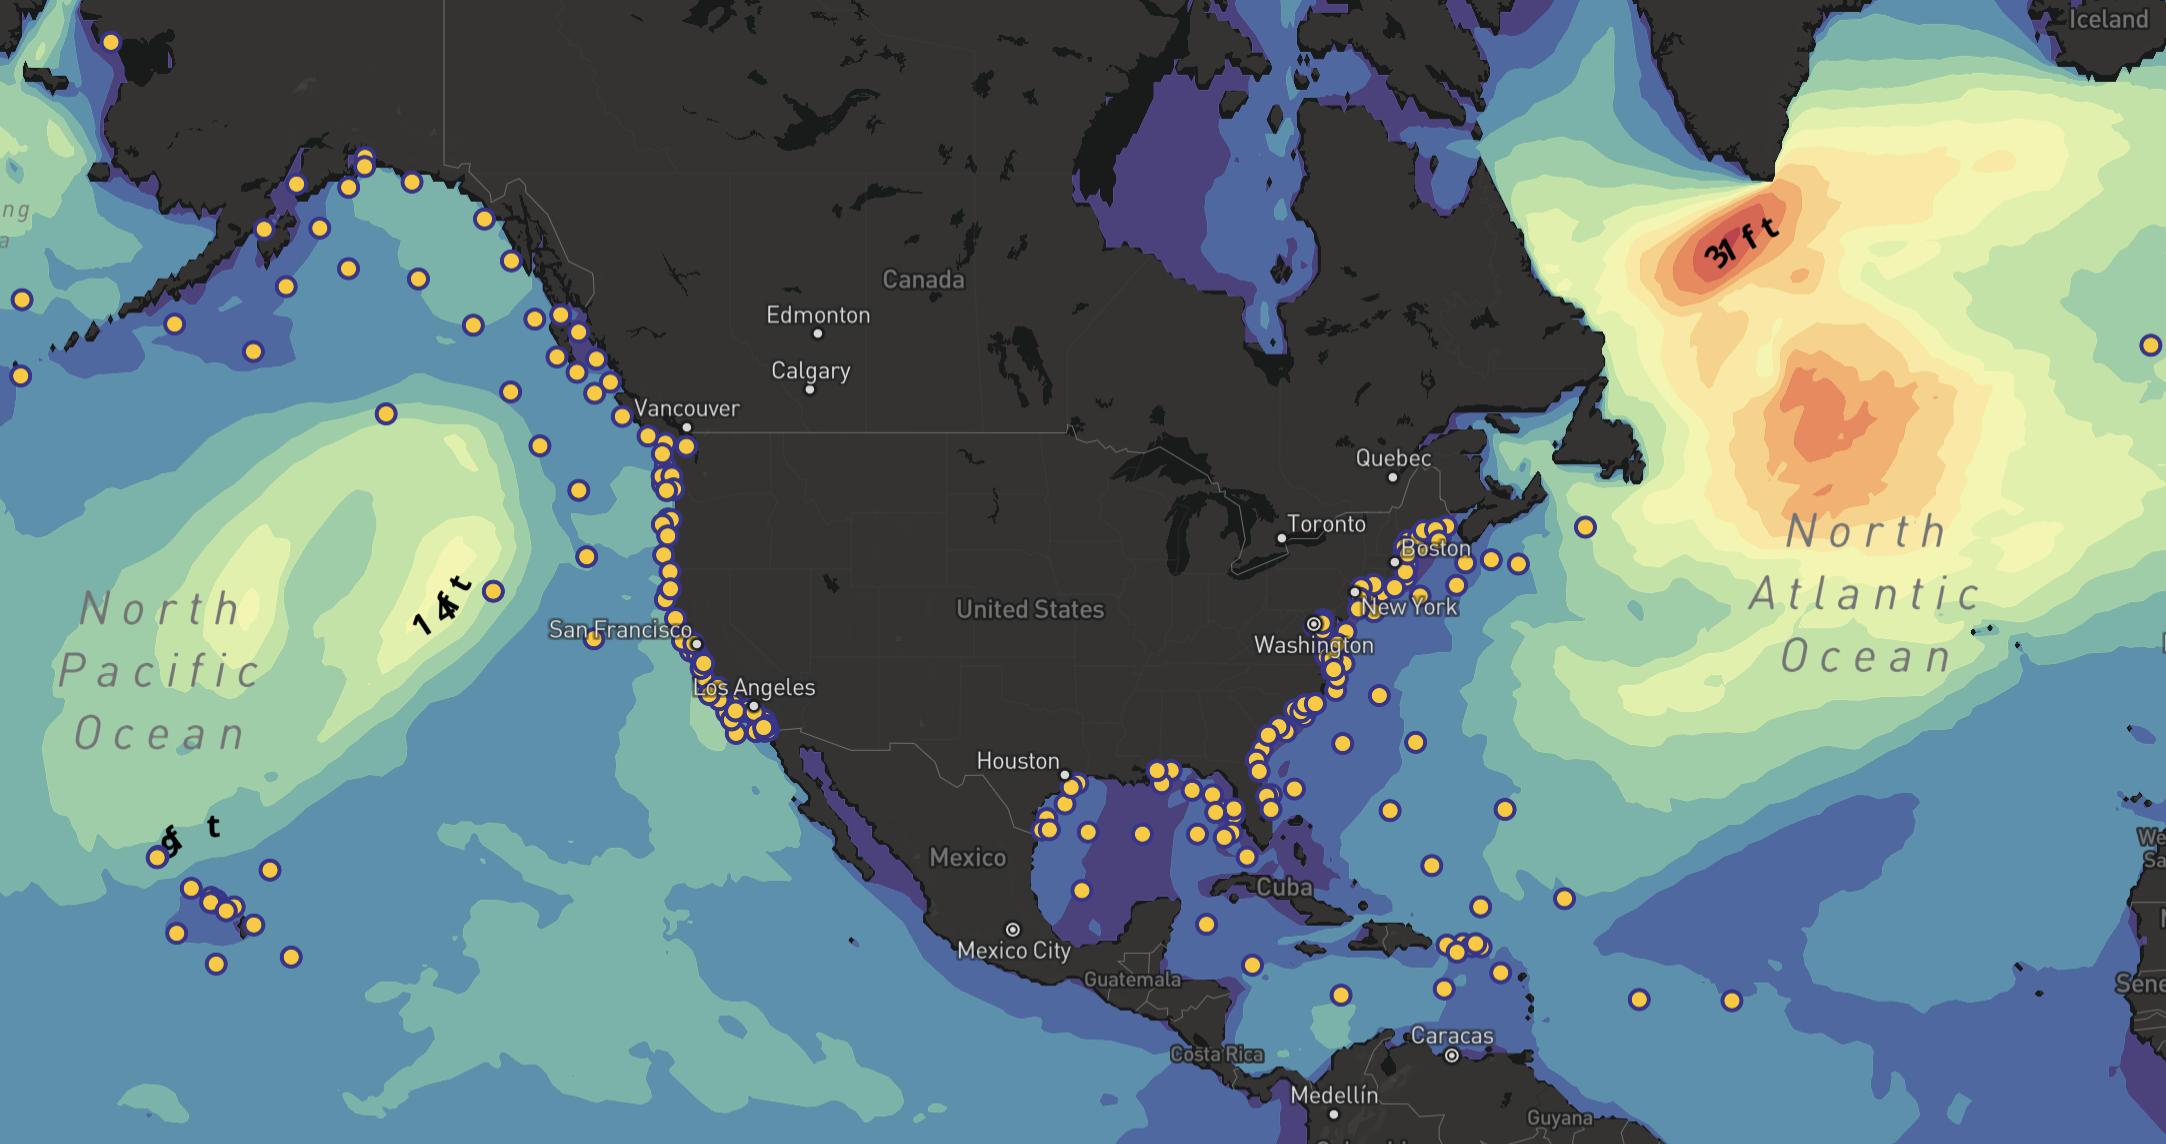Select the Mexico City capital marker
The image size is (2166, 1144).
click(x=1013, y=930)
